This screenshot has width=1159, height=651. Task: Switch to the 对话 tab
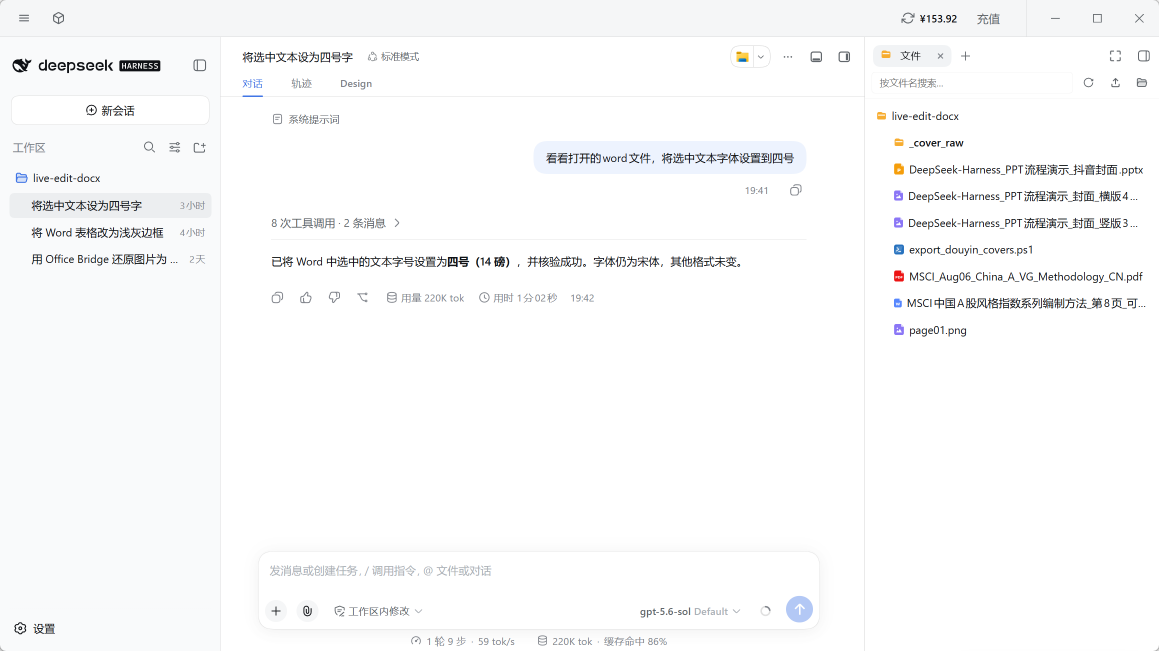coord(253,83)
